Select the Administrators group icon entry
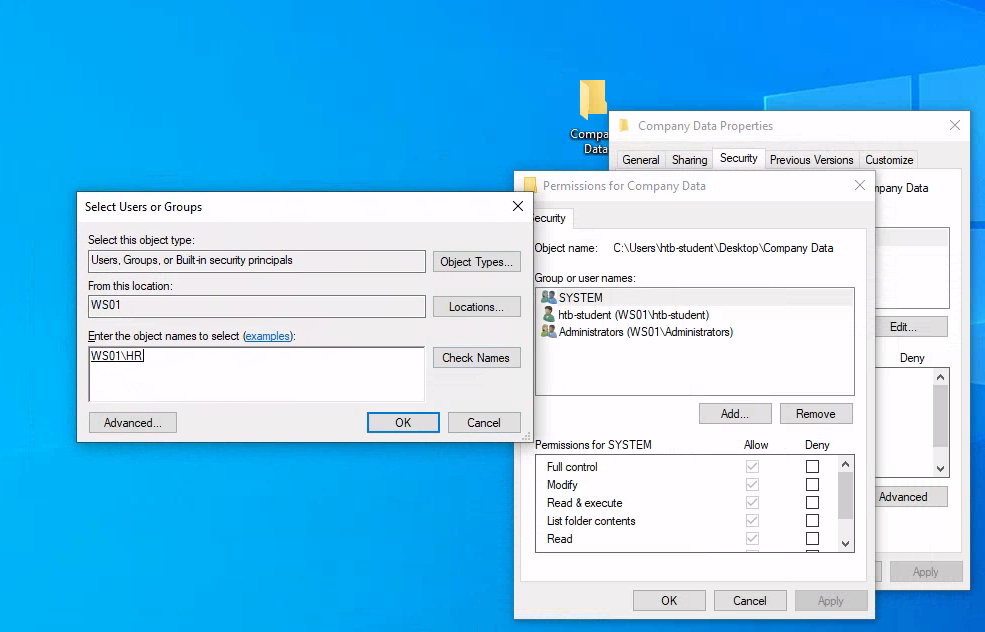 [x=548, y=331]
